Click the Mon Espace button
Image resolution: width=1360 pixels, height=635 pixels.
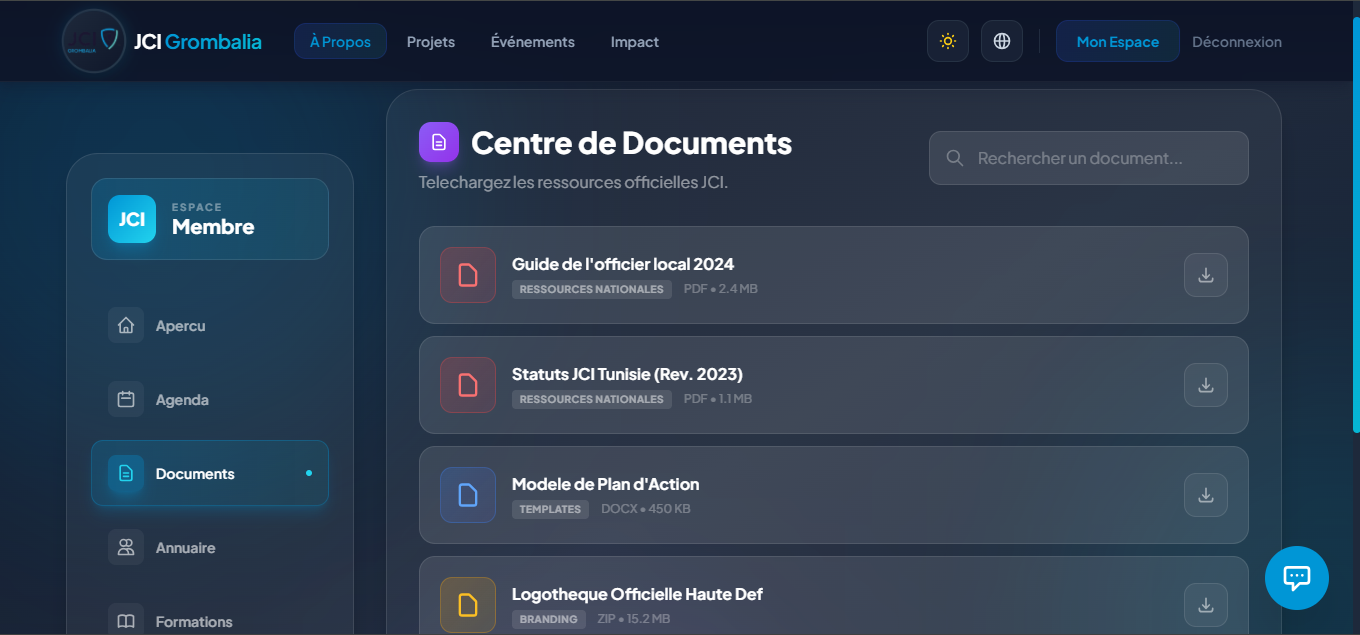click(x=1118, y=42)
